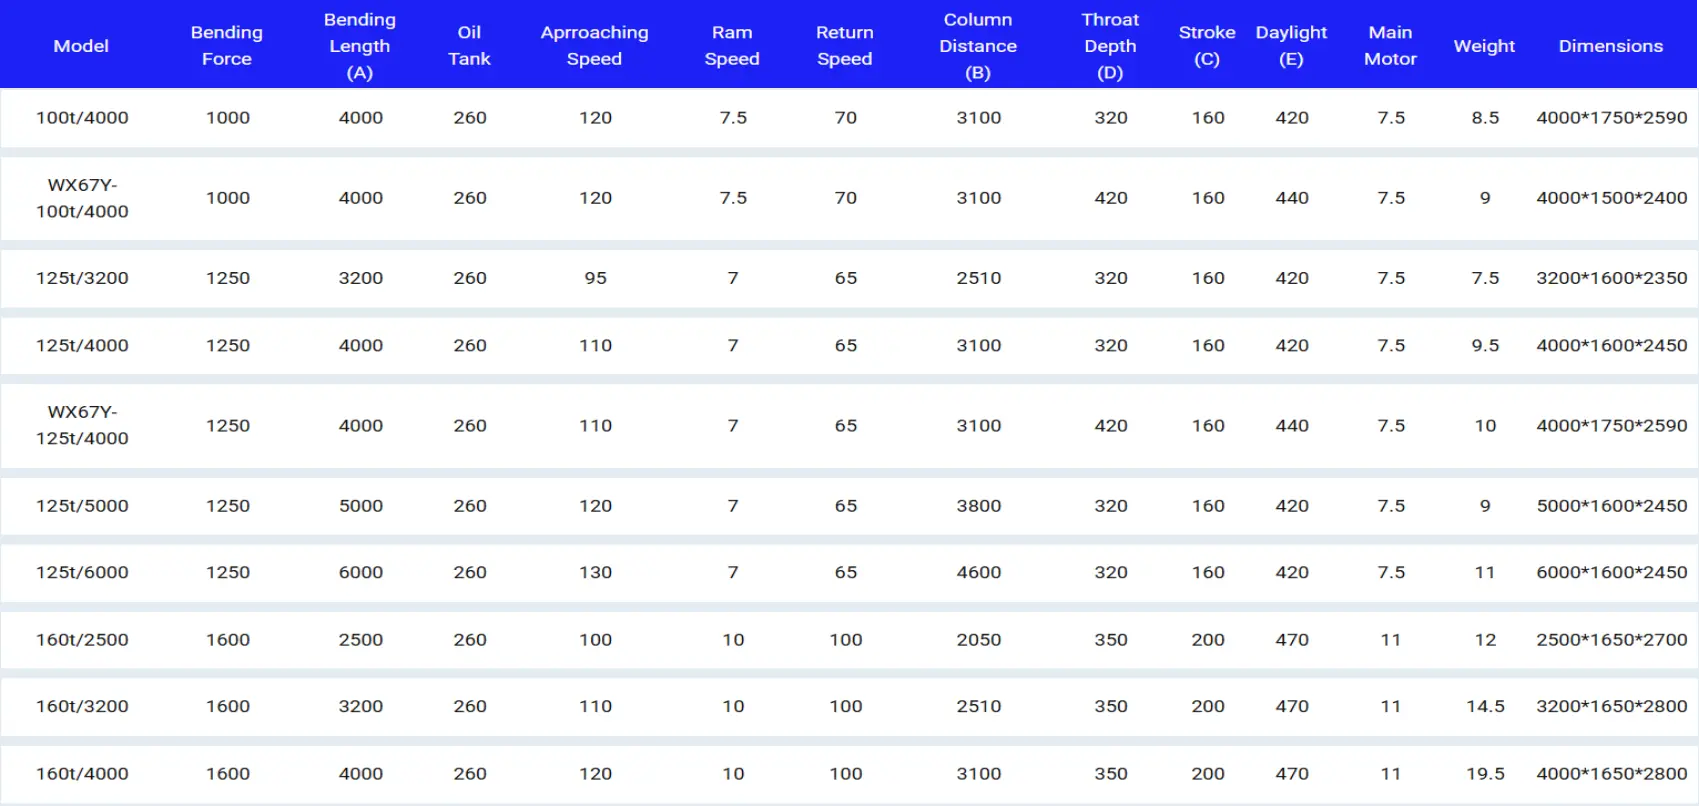Viewport: 1699px width, 806px height.
Task: Click the Aprroaching Speed column header
Action: click(594, 46)
